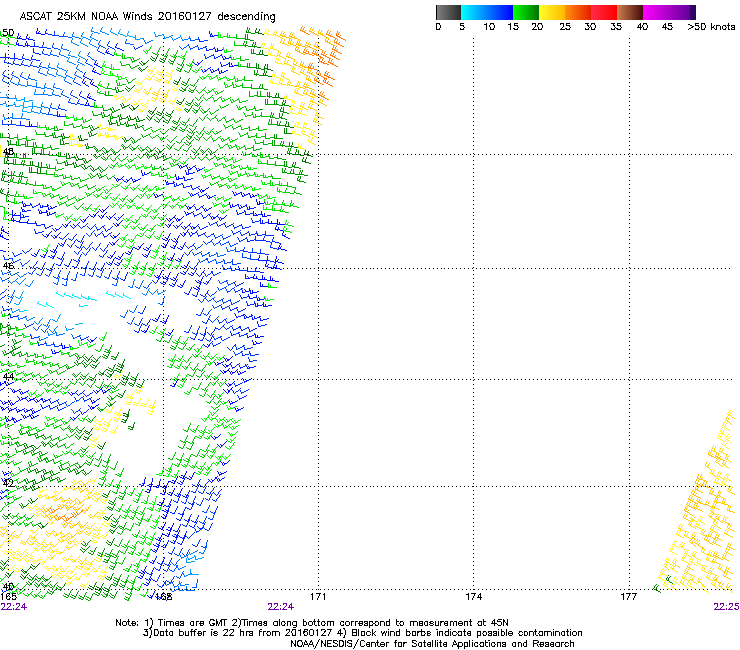Click the longitude label 174
This screenshot has height=650, width=740.
click(473, 597)
